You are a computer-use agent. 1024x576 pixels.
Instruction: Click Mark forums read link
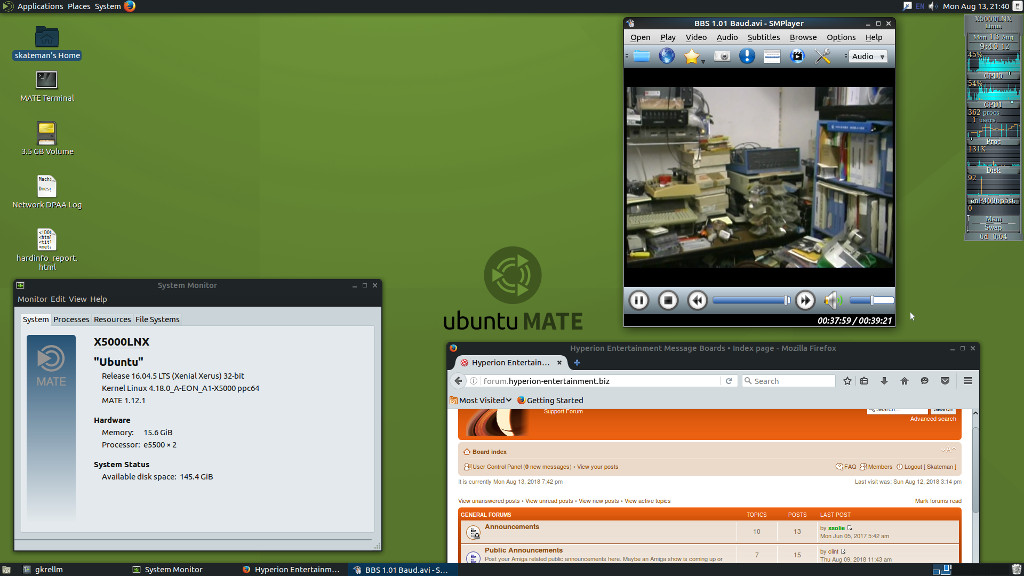pyautogui.click(x=938, y=501)
